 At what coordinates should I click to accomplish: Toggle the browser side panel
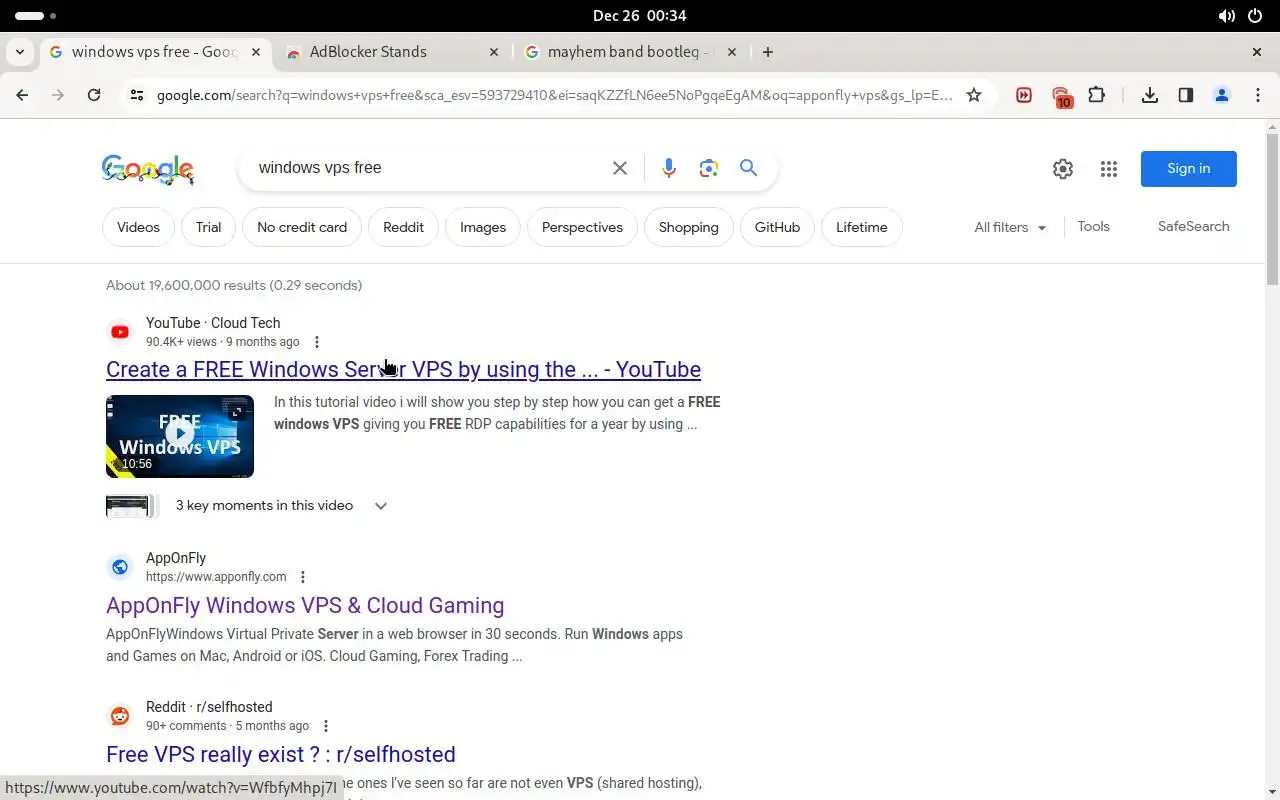pos(1186,95)
